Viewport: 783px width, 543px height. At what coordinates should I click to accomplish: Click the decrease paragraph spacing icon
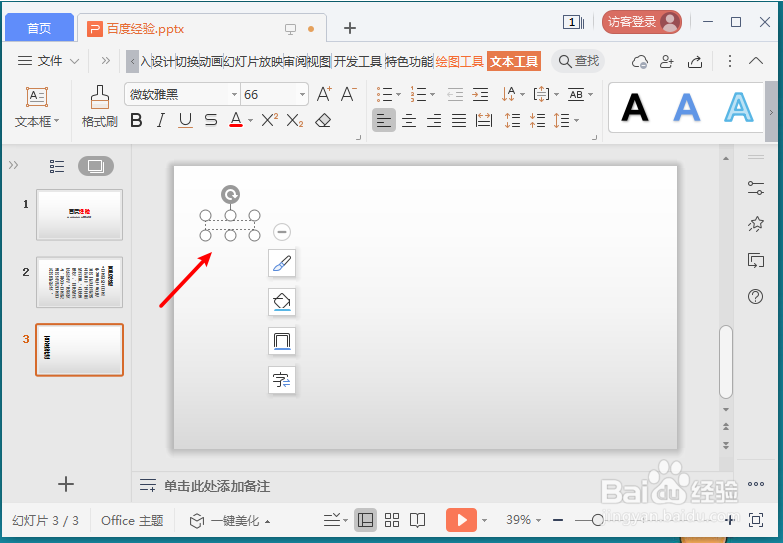(x=537, y=120)
